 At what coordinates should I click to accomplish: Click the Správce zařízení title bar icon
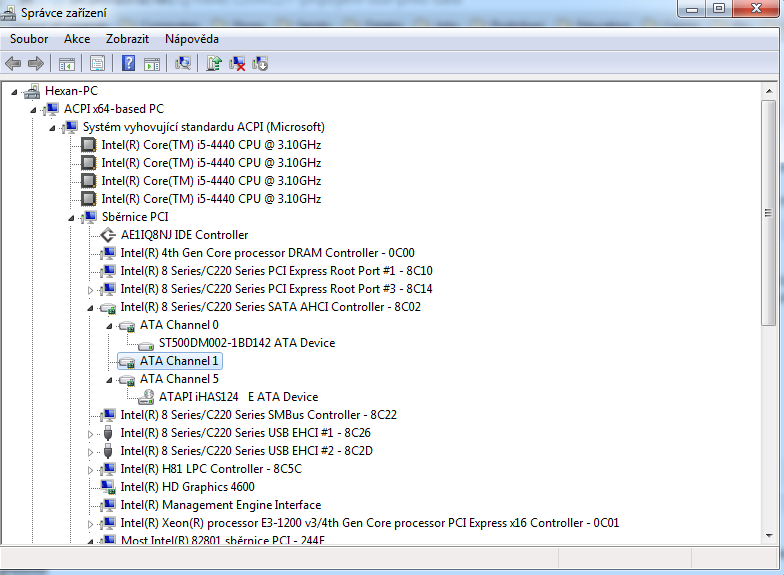(x=8, y=12)
